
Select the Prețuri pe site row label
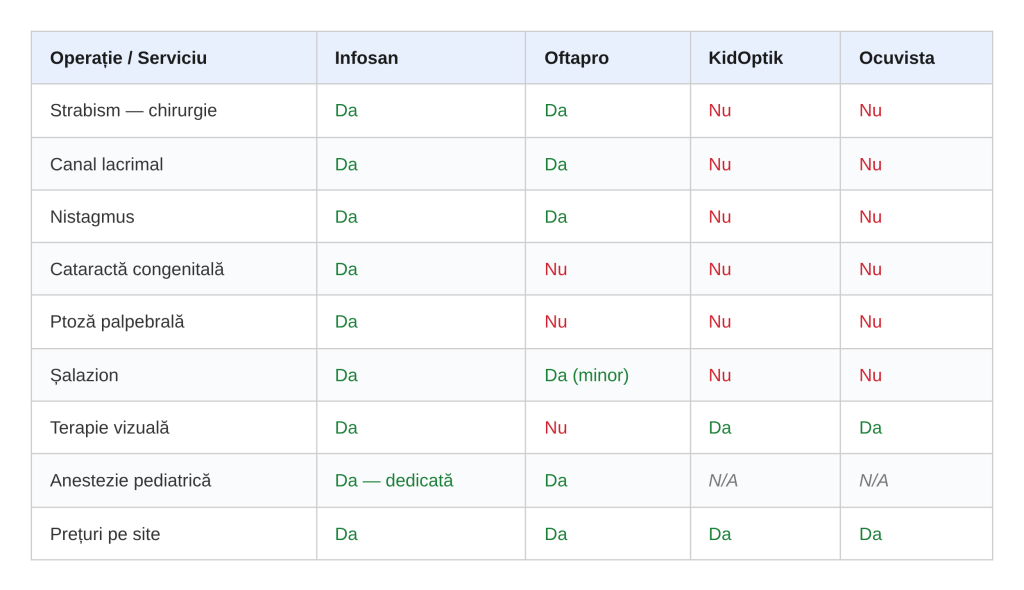click(x=105, y=535)
